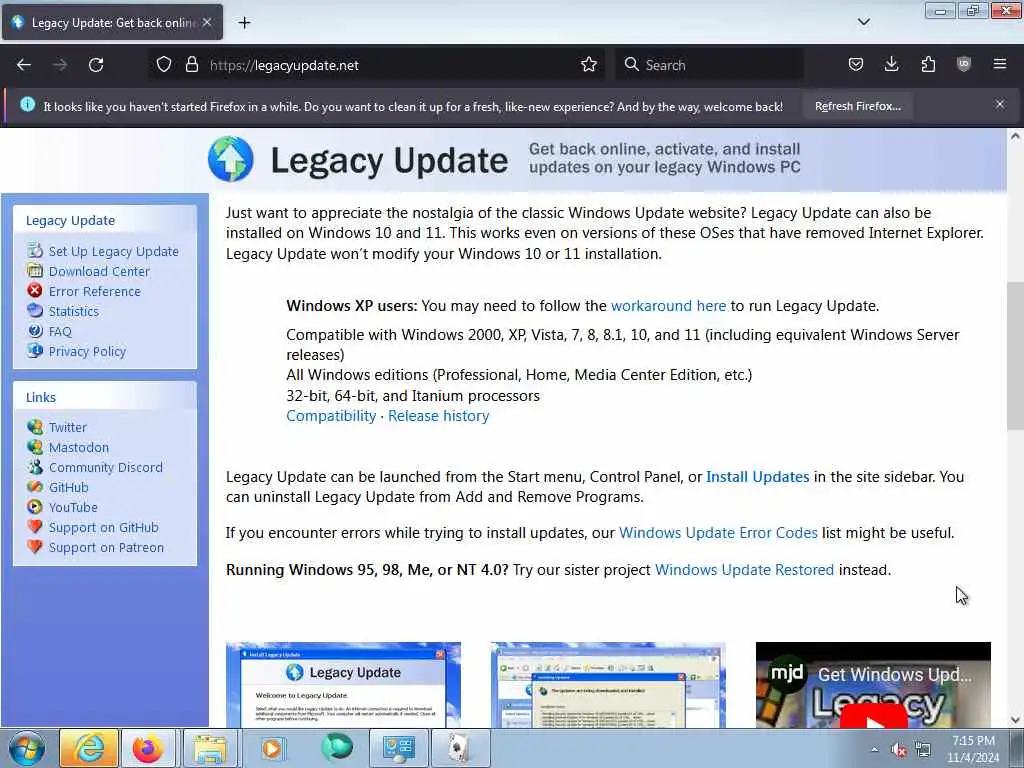1024x768 pixels.
Task: Visit the Mastodon link
Action: 79,448
